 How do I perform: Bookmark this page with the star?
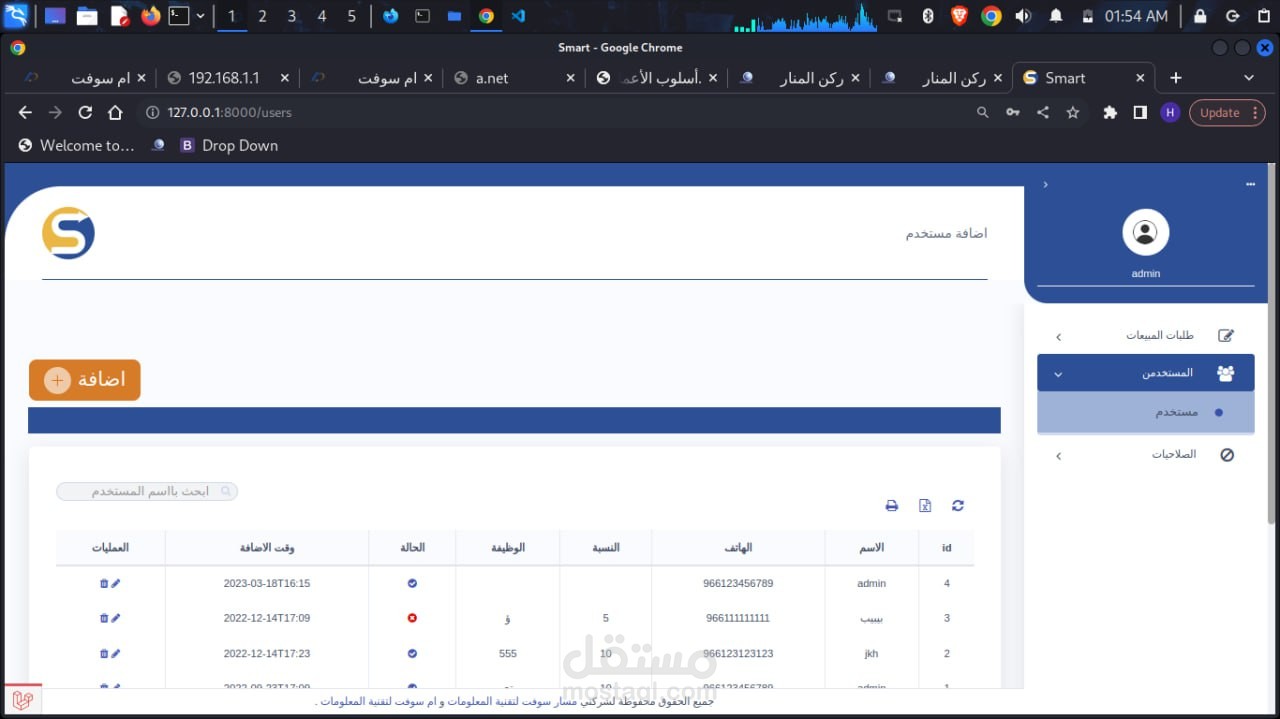click(1073, 113)
